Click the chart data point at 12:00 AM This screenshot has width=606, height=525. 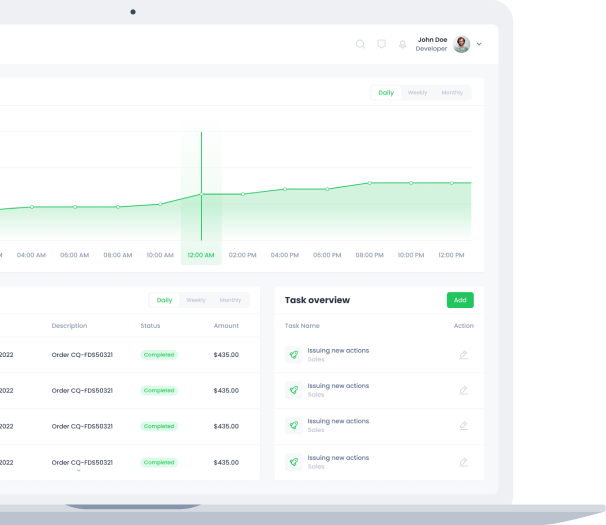201,194
